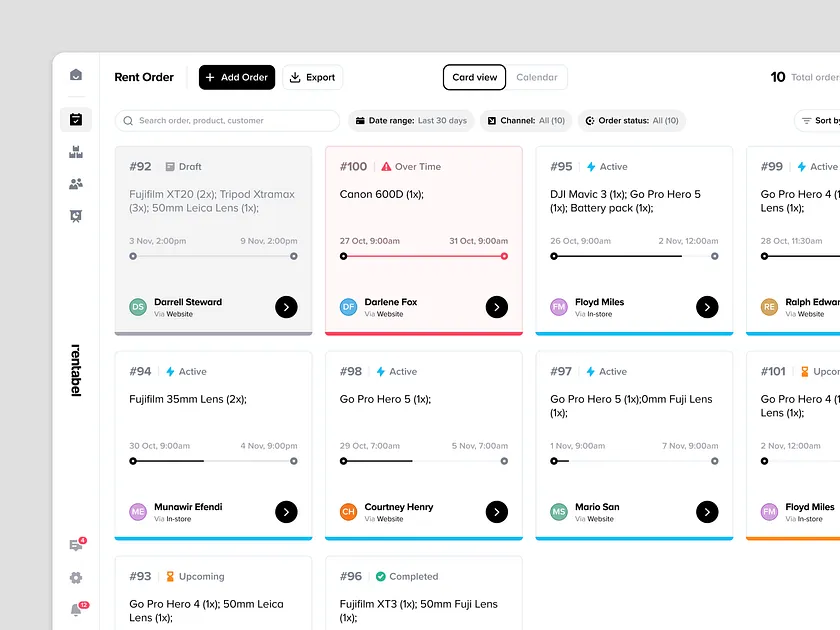
Task: Toggle the Sort by control
Action: [x=818, y=120]
